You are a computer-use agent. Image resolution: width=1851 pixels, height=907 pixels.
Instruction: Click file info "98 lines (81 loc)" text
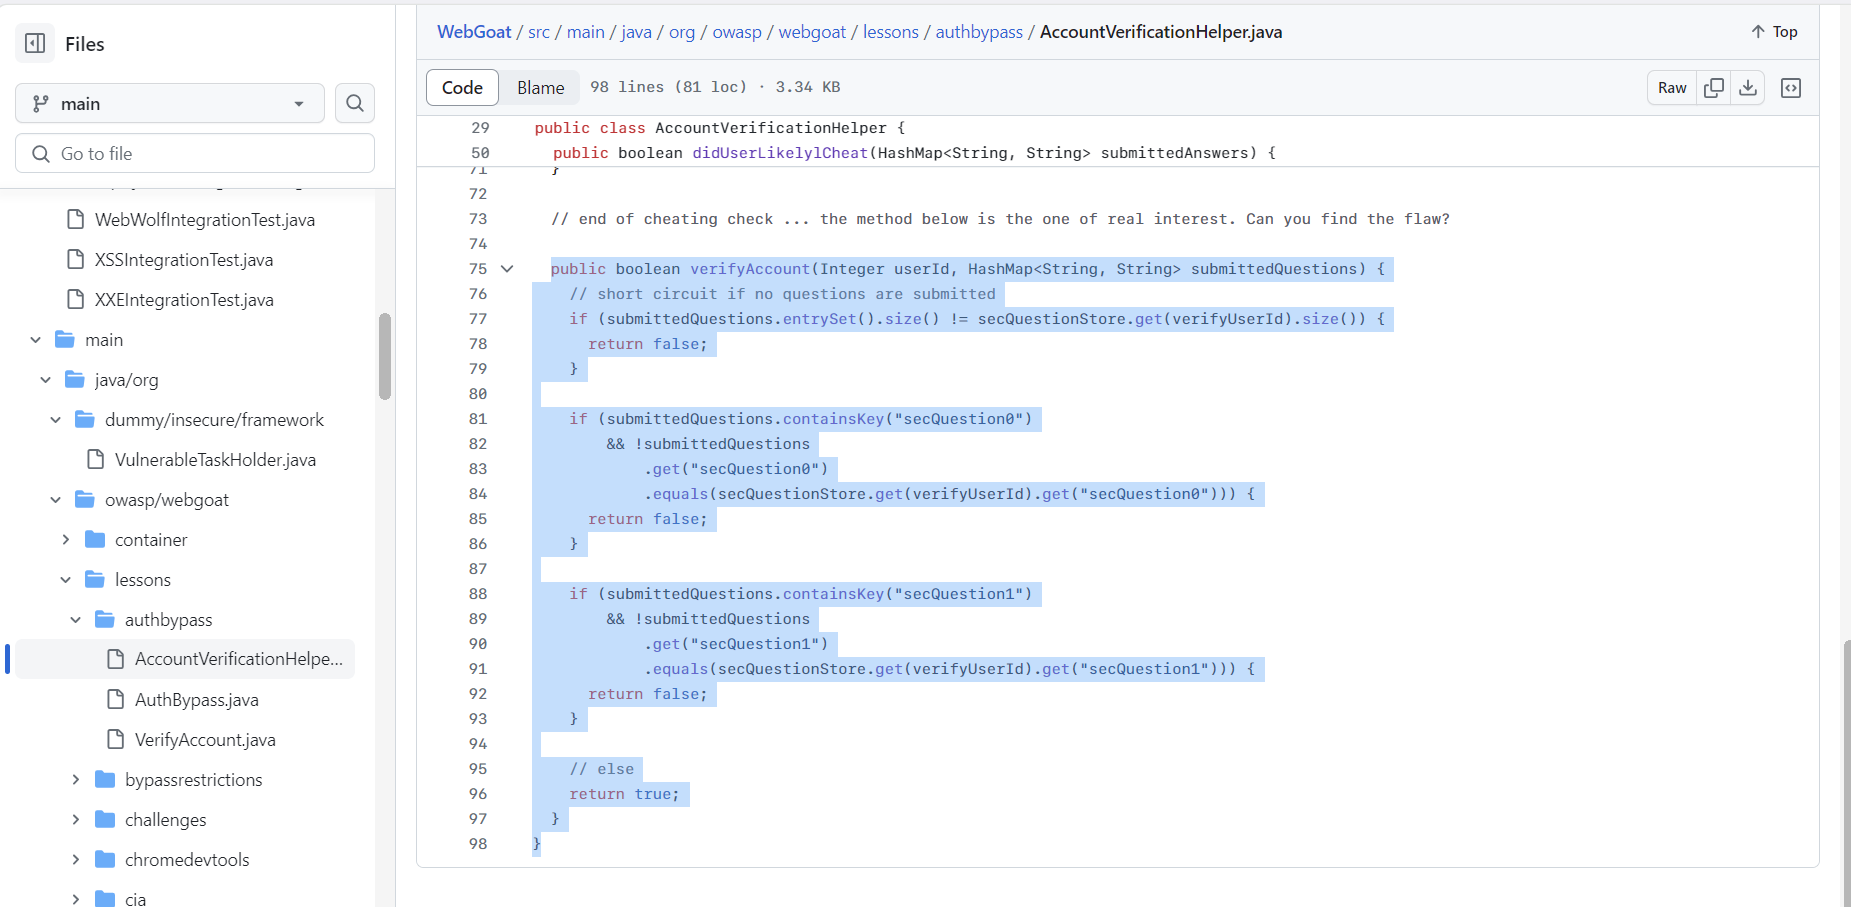pos(668,87)
